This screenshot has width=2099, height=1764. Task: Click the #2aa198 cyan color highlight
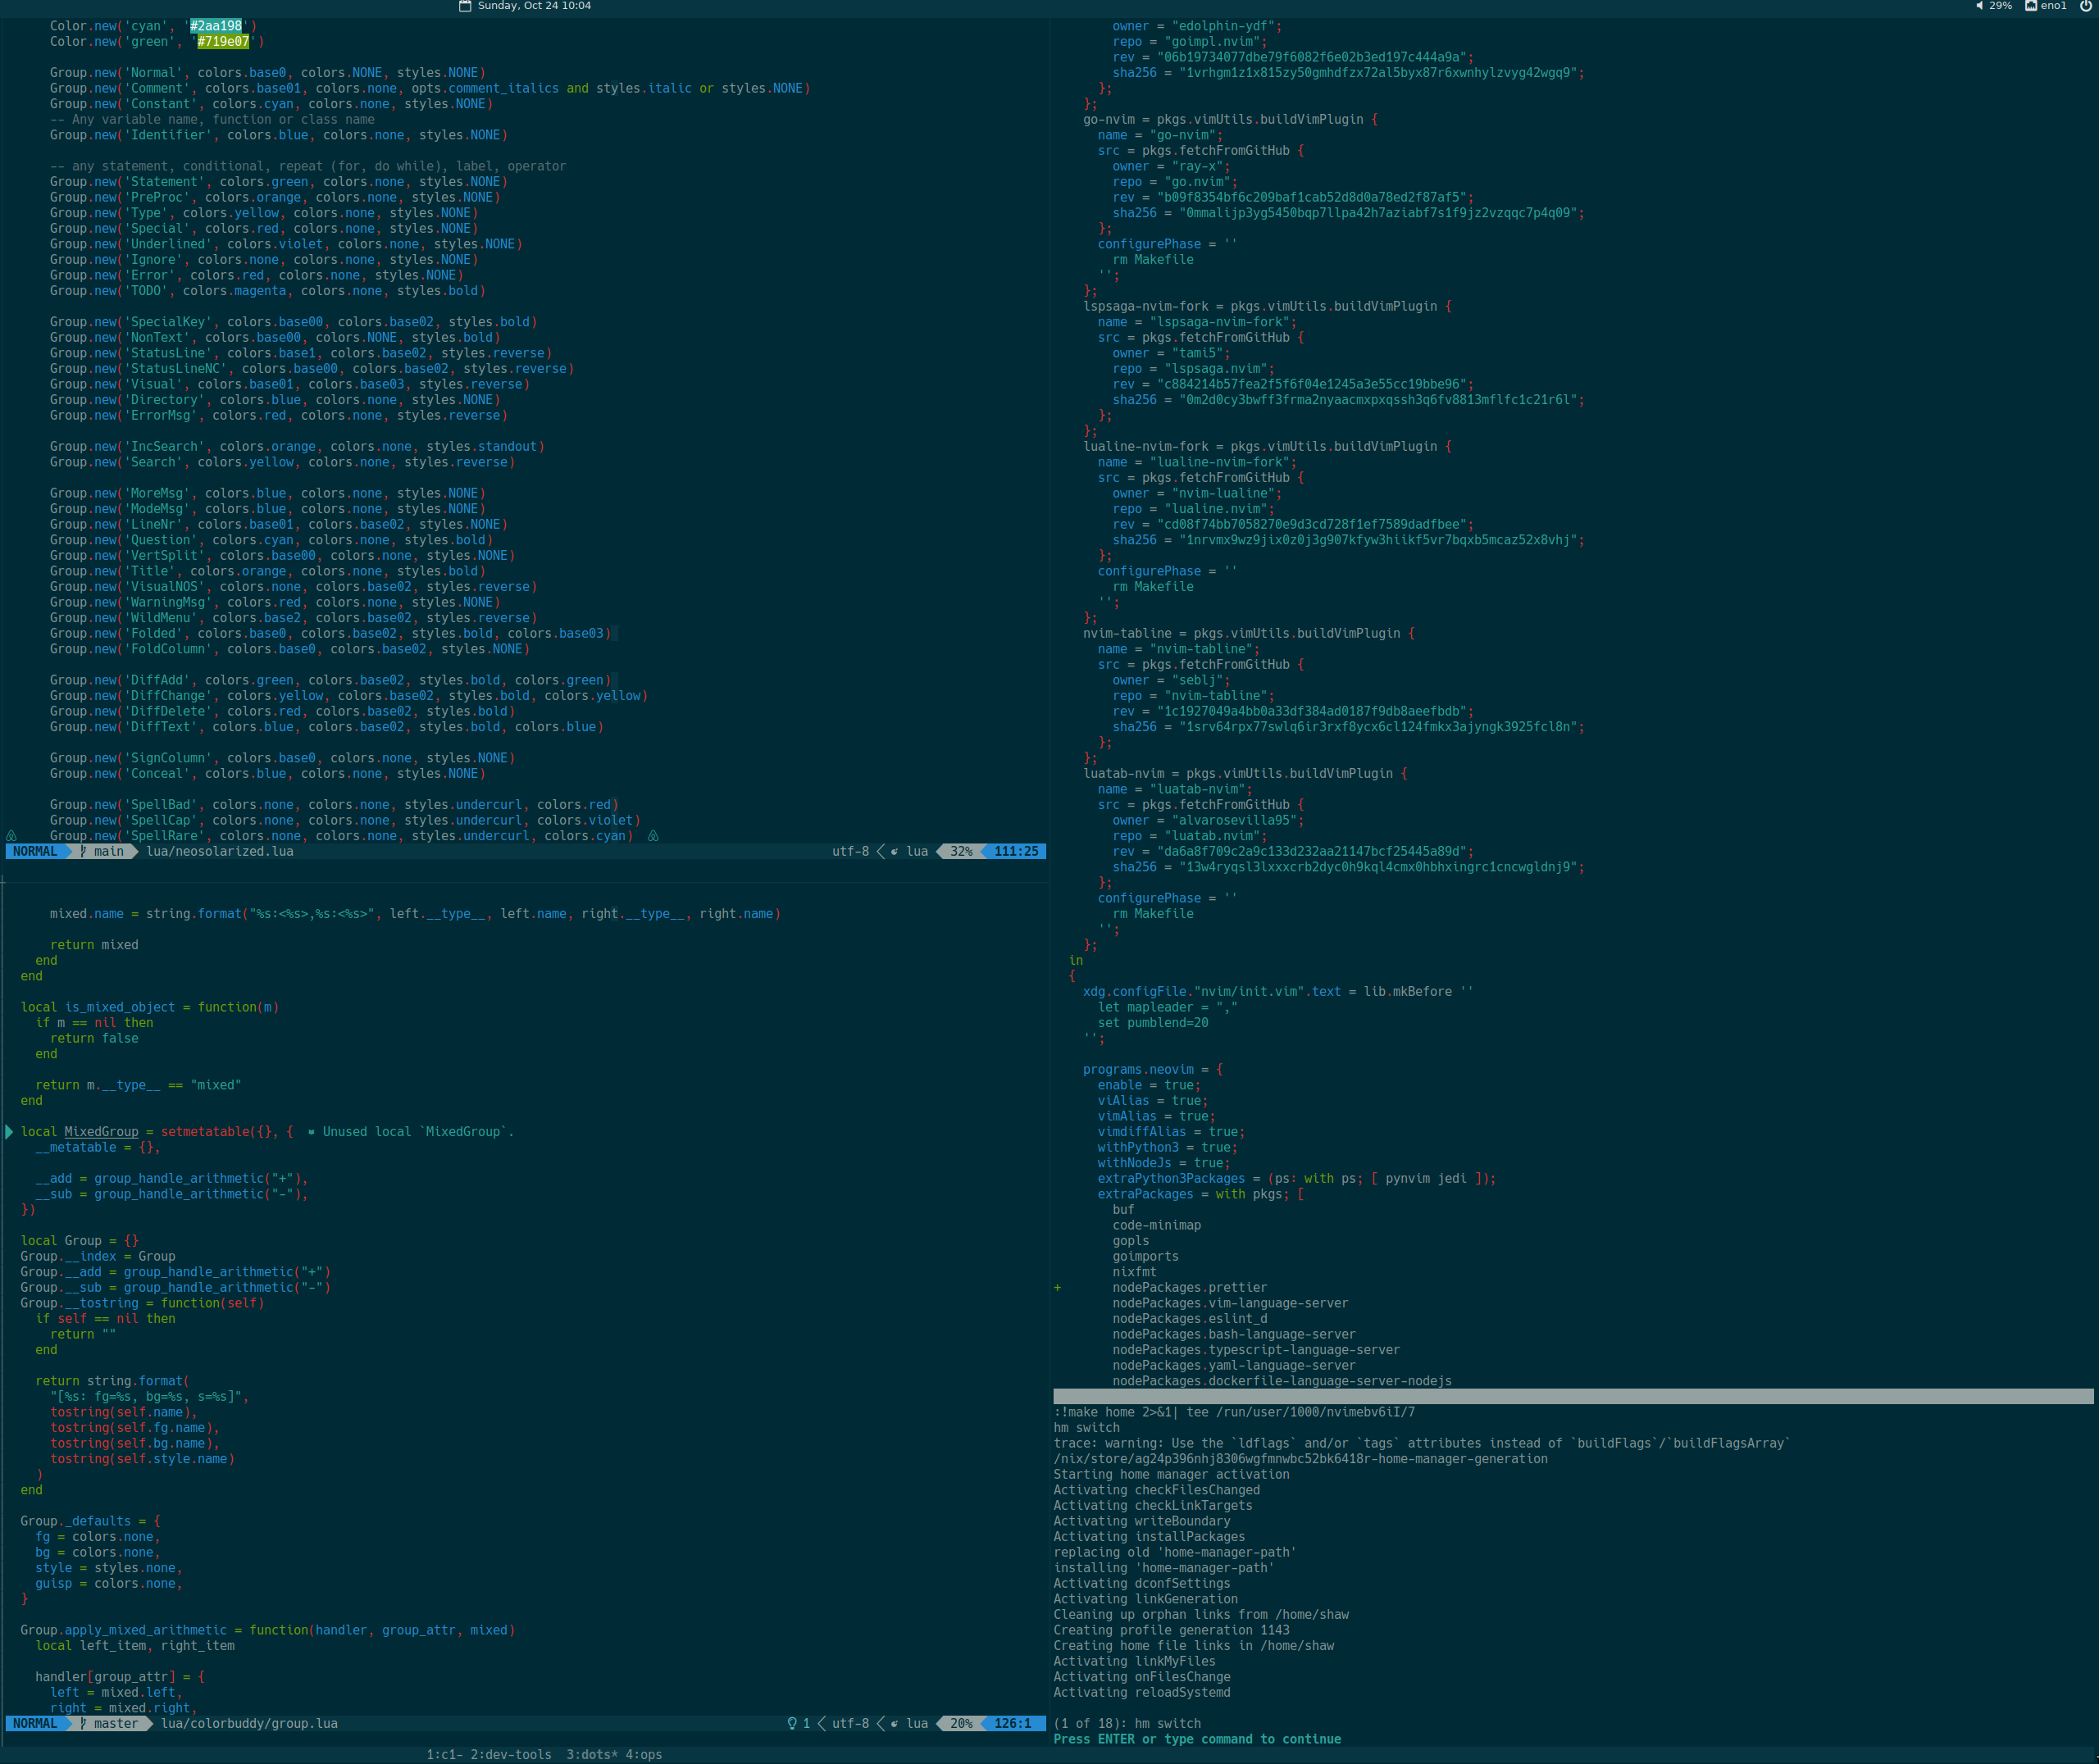click(216, 26)
